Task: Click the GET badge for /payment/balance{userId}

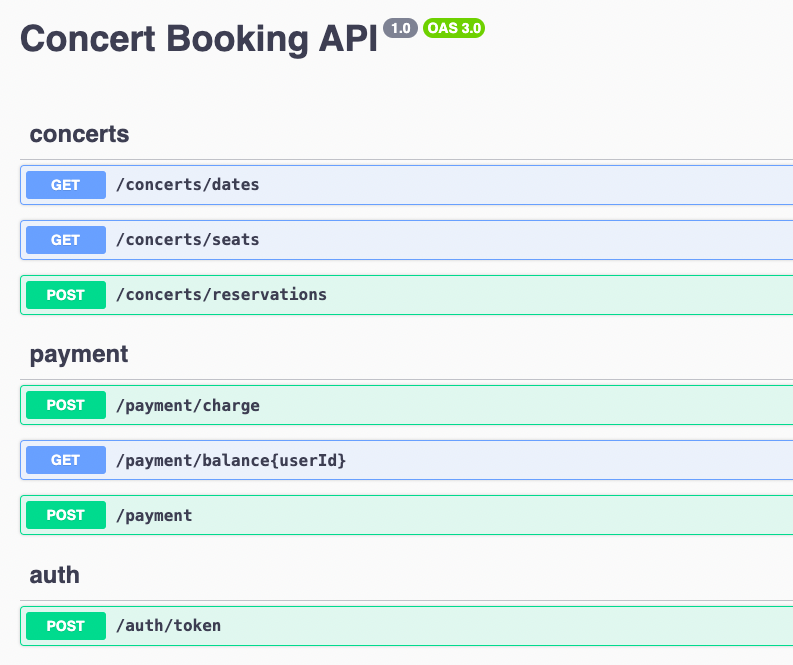Action: tap(65, 460)
